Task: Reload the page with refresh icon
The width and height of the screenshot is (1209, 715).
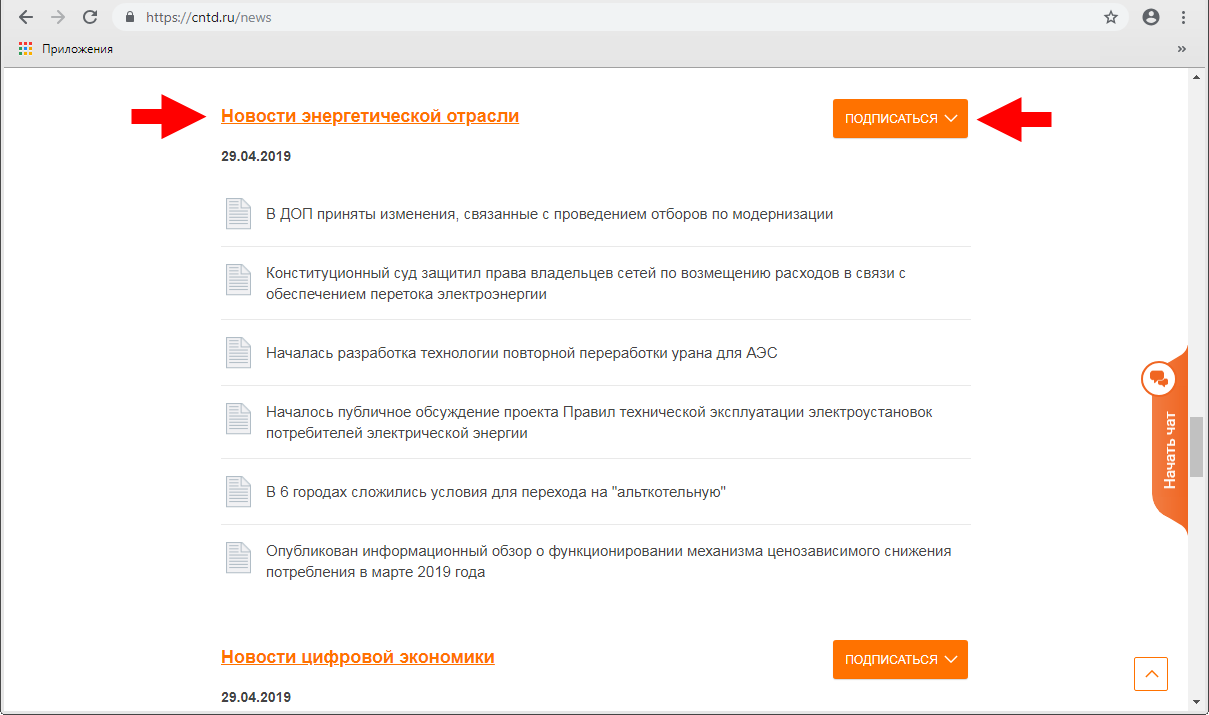Action: pos(90,17)
